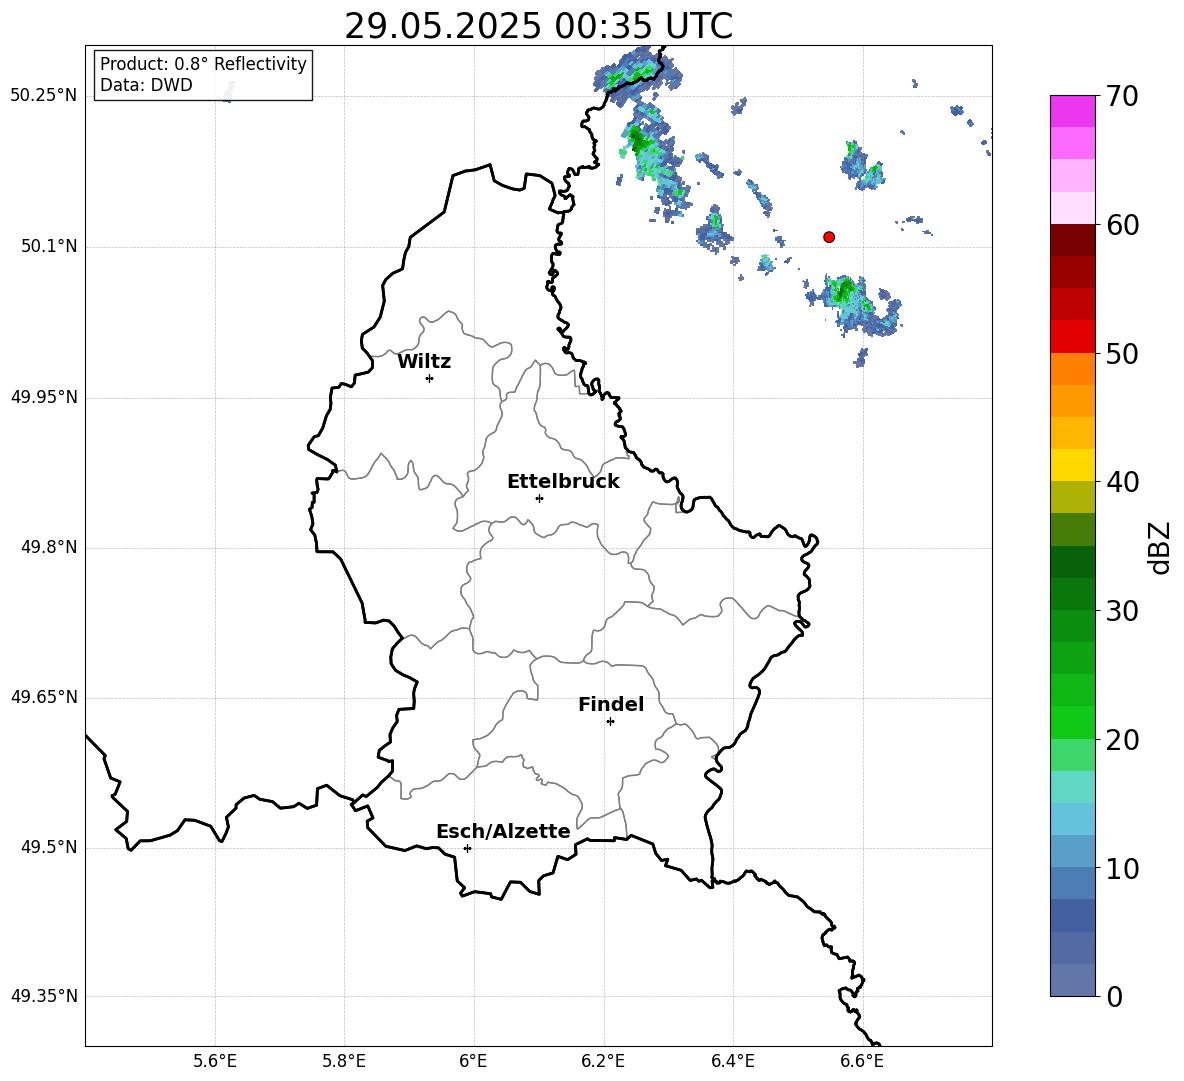1184x1081 pixels.
Task: Click the colorbar label 60
Action: pyautogui.click(x=1122, y=225)
